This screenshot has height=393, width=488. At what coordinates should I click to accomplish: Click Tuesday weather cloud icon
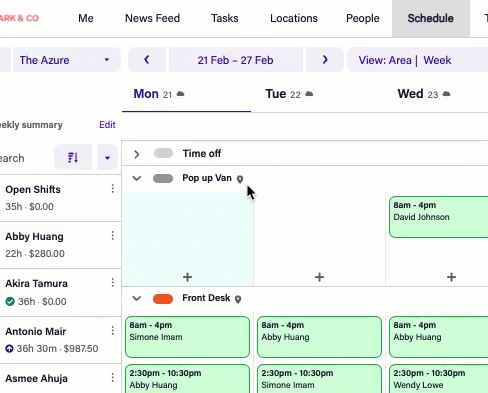tap(309, 94)
